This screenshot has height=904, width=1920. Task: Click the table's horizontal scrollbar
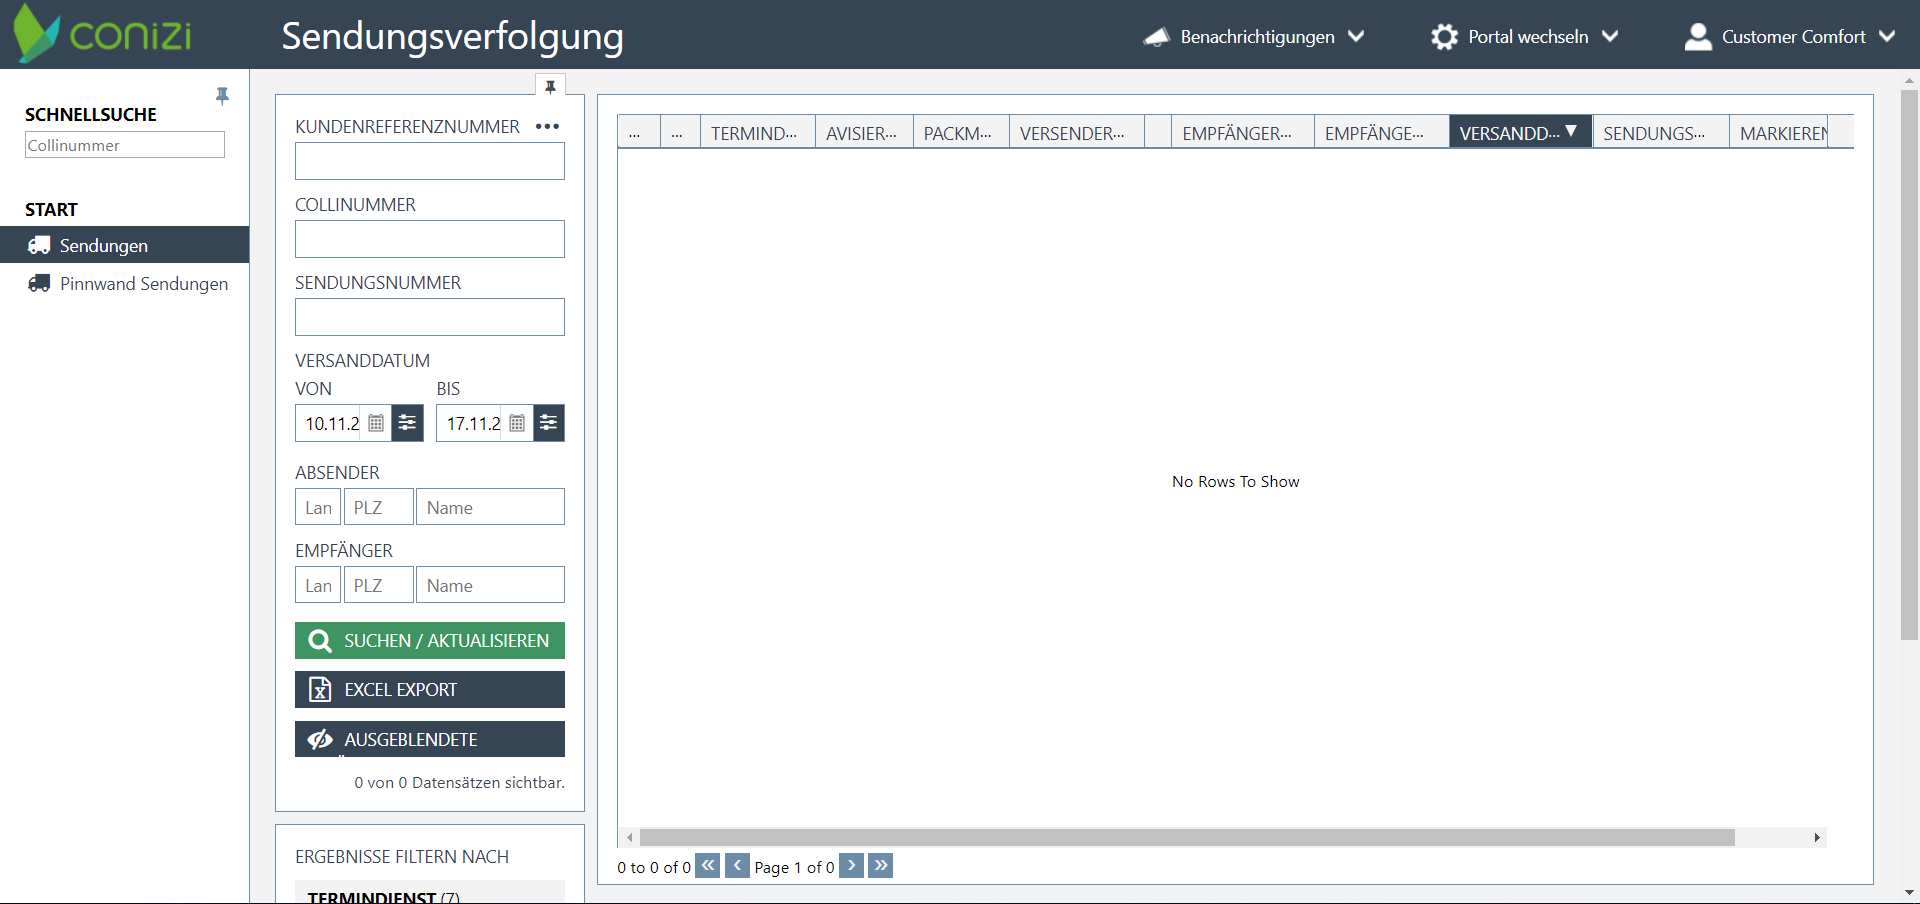coord(1186,838)
